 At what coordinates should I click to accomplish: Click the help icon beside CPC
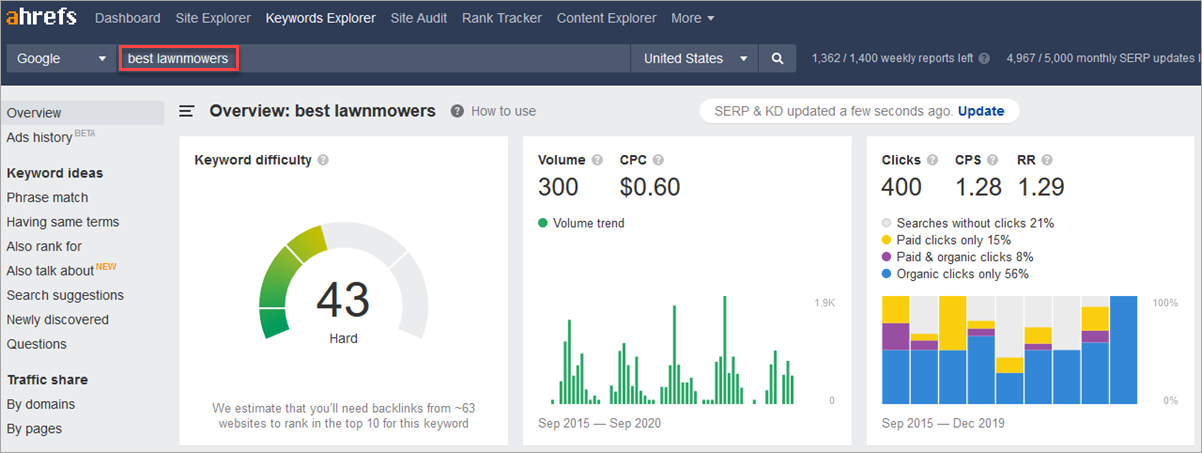658,160
